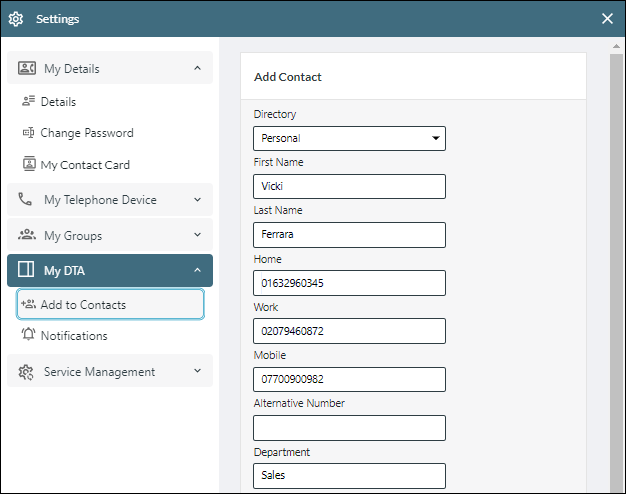This screenshot has height=494, width=626.
Task: Expand the My Groups chevron
Action: pos(197,234)
